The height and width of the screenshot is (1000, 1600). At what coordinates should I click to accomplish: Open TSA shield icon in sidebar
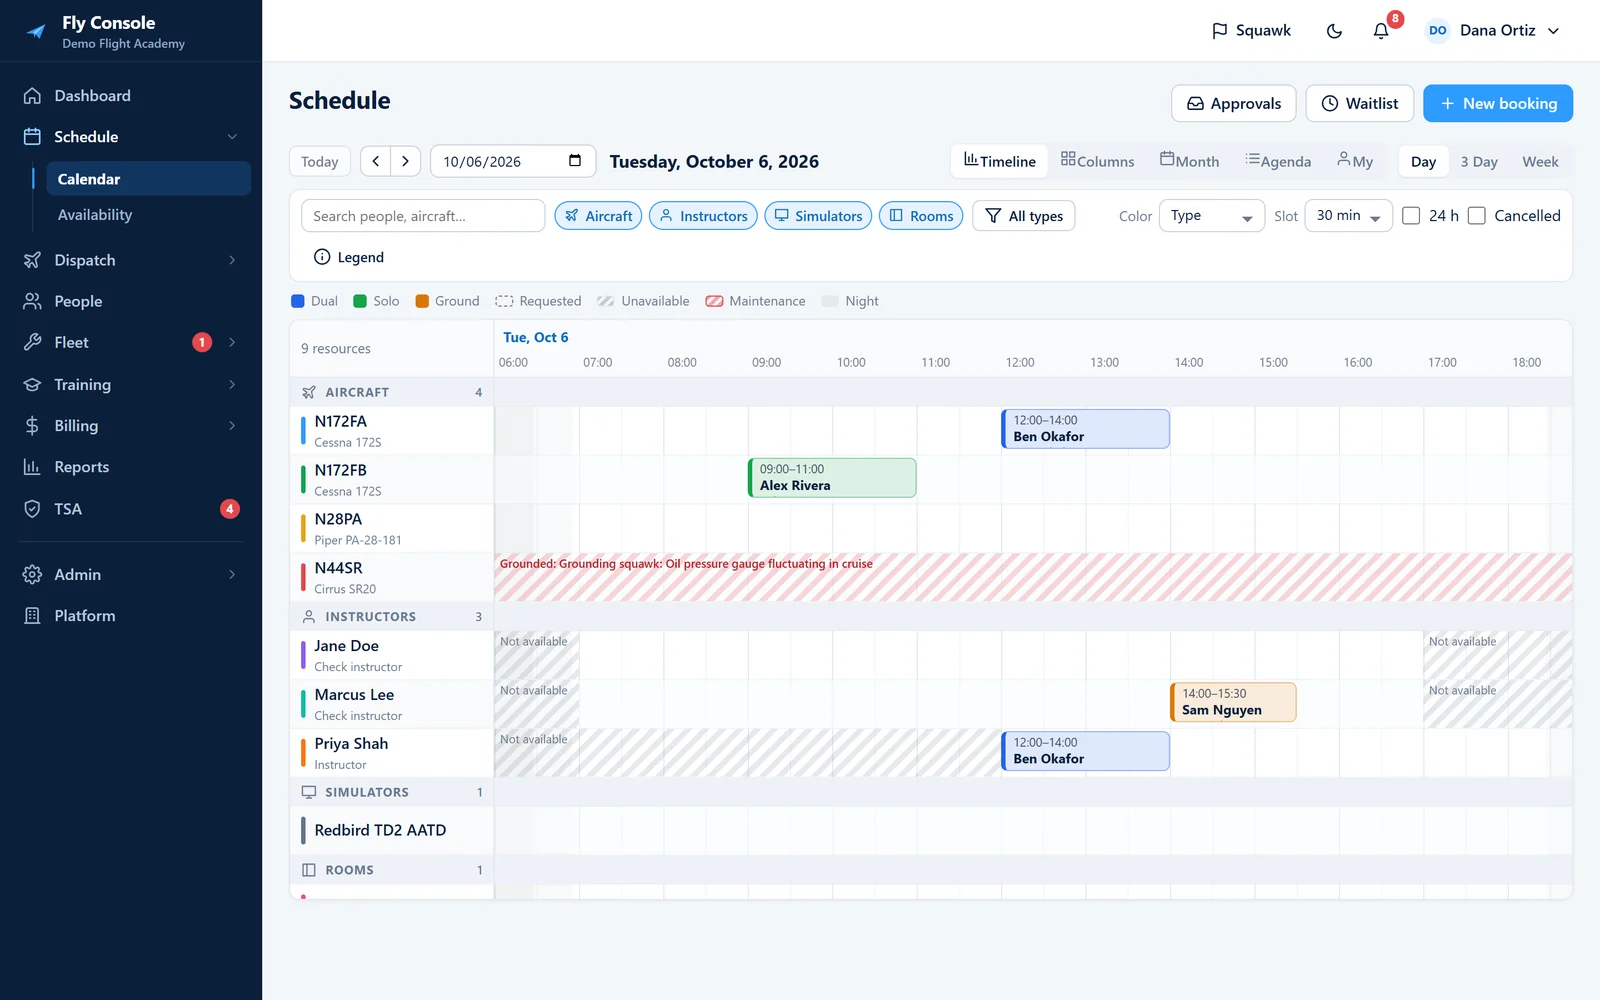[32, 509]
